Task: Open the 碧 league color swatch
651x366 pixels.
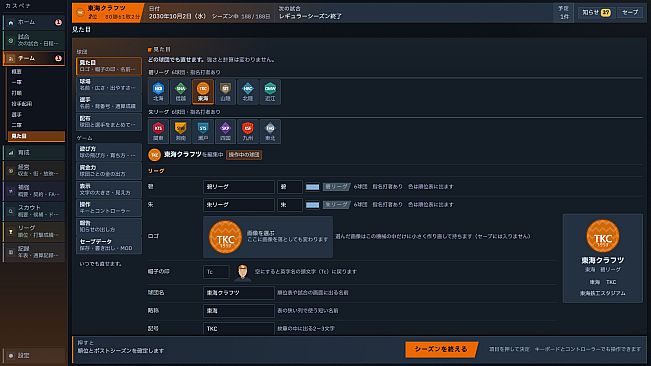Action: [312, 187]
